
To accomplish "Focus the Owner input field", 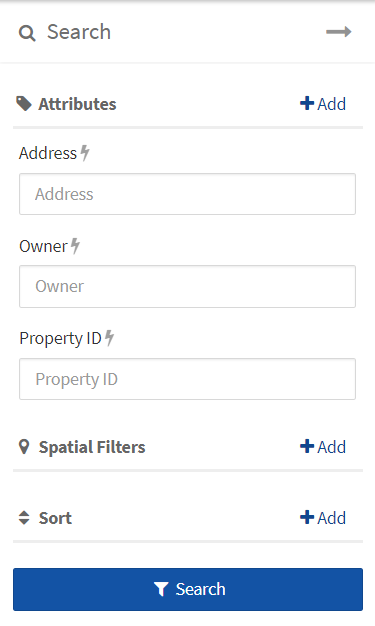I will coord(187,286).
